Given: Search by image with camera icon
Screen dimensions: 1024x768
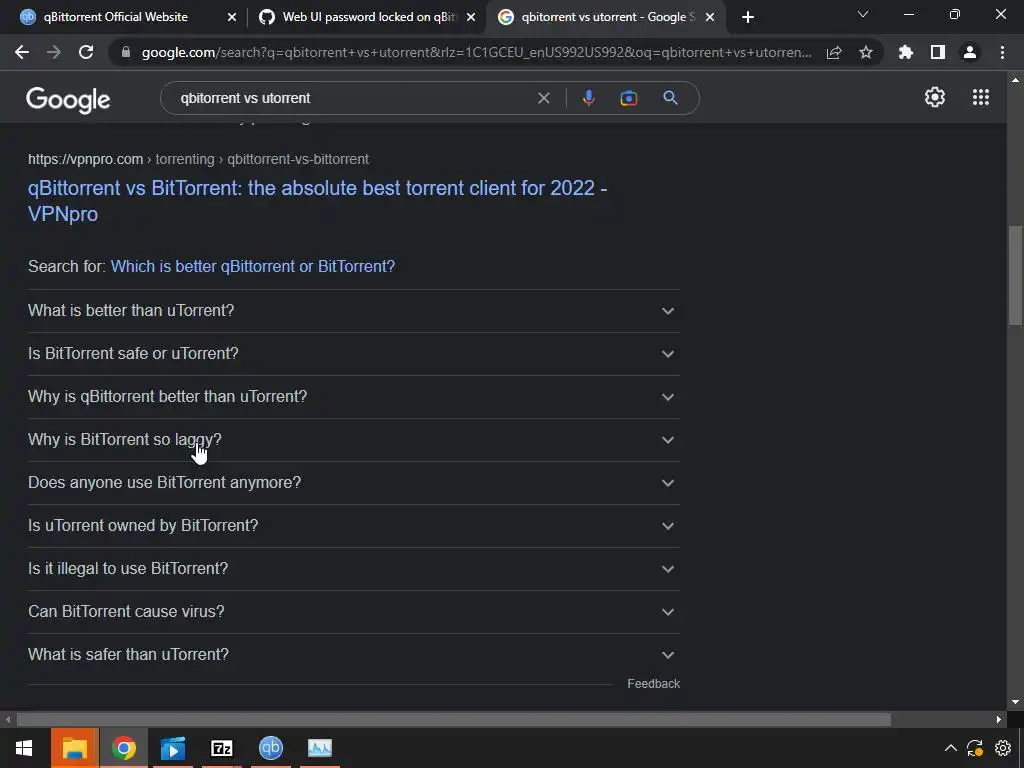Looking at the screenshot, I should pos(629,98).
